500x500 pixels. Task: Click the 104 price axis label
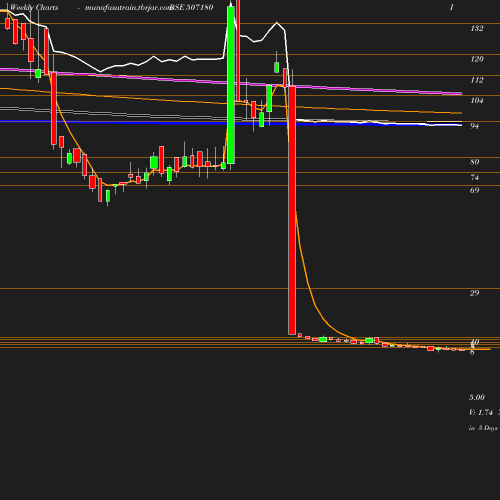click(x=477, y=100)
